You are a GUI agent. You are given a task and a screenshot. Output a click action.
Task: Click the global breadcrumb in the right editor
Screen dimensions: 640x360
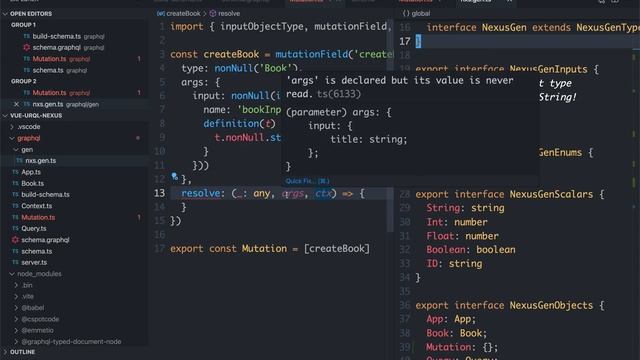417,13
